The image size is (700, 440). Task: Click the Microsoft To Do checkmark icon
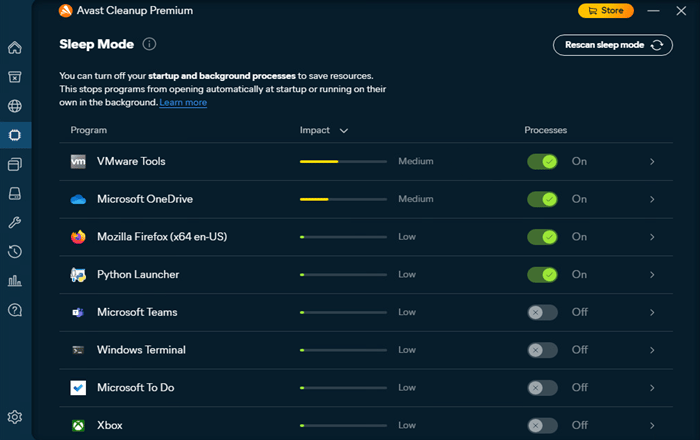click(x=78, y=388)
